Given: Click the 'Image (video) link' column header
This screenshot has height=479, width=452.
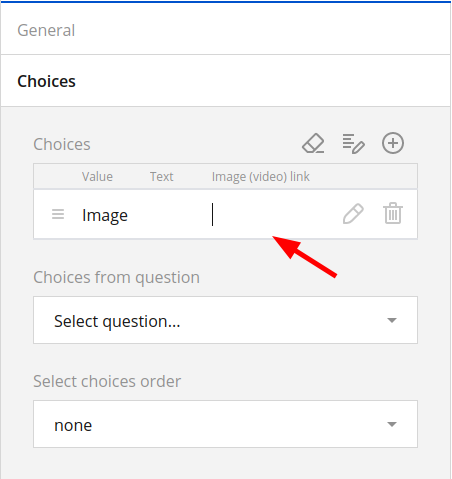Looking at the screenshot, I should (261, 177).
